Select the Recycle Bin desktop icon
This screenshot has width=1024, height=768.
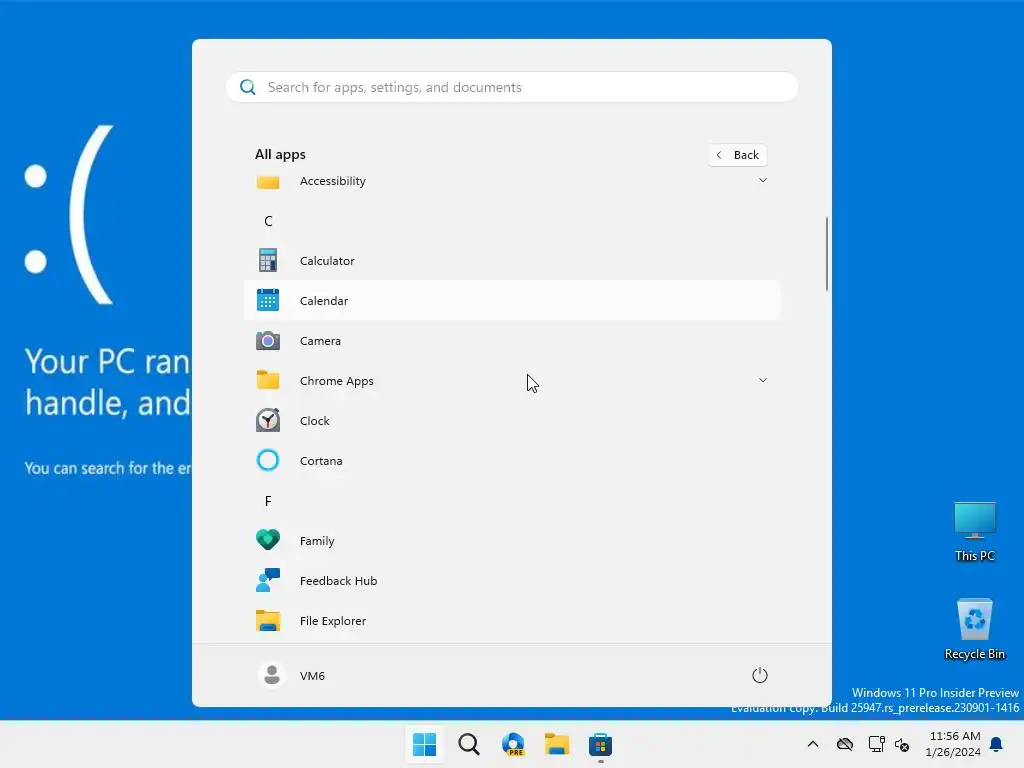(974, 630)
